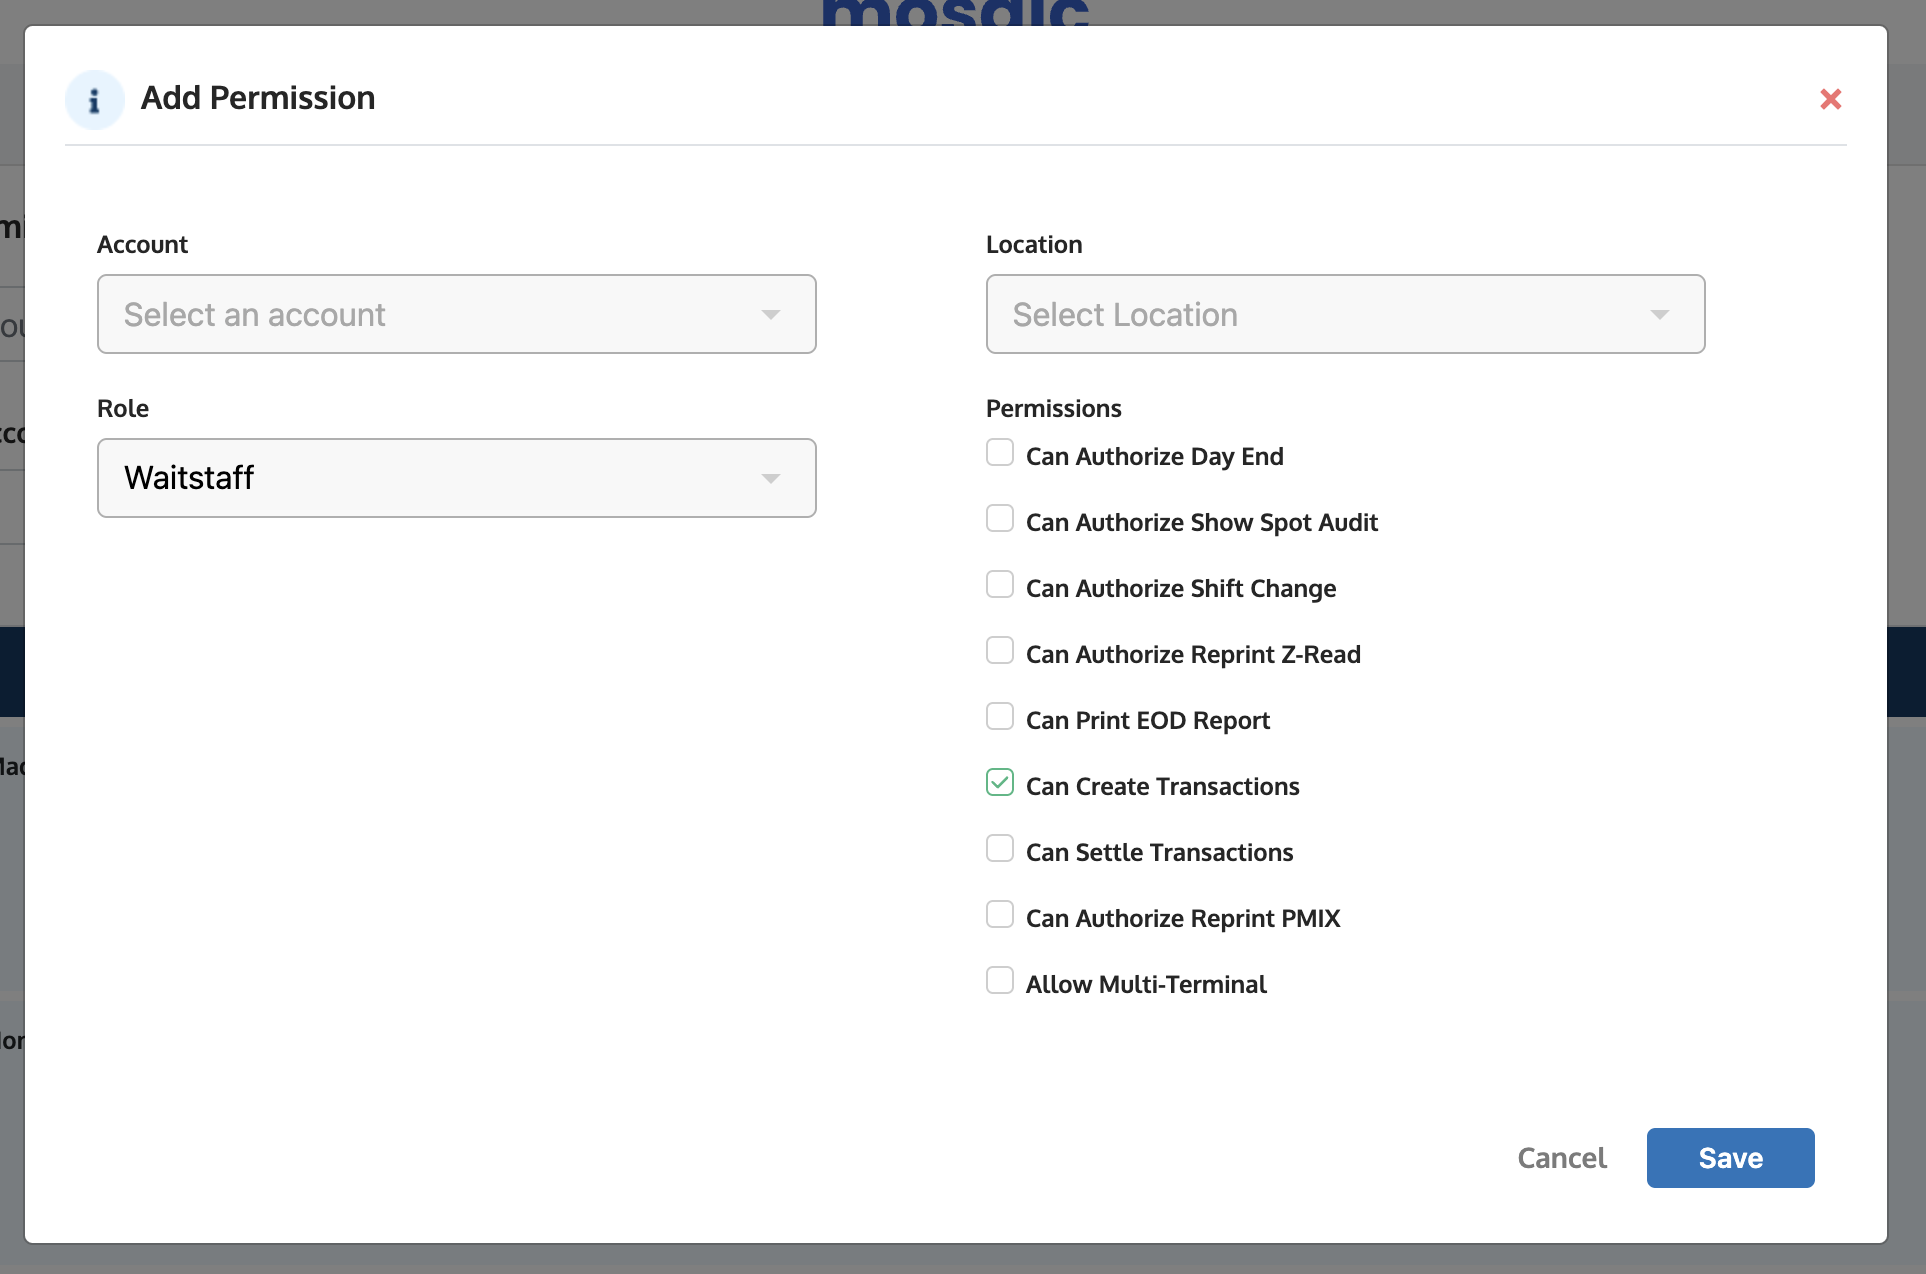Screen dimensions: 1926x1274
Task: Enable Can Settle Transactions permission
Action: click(x=999, y=849)
